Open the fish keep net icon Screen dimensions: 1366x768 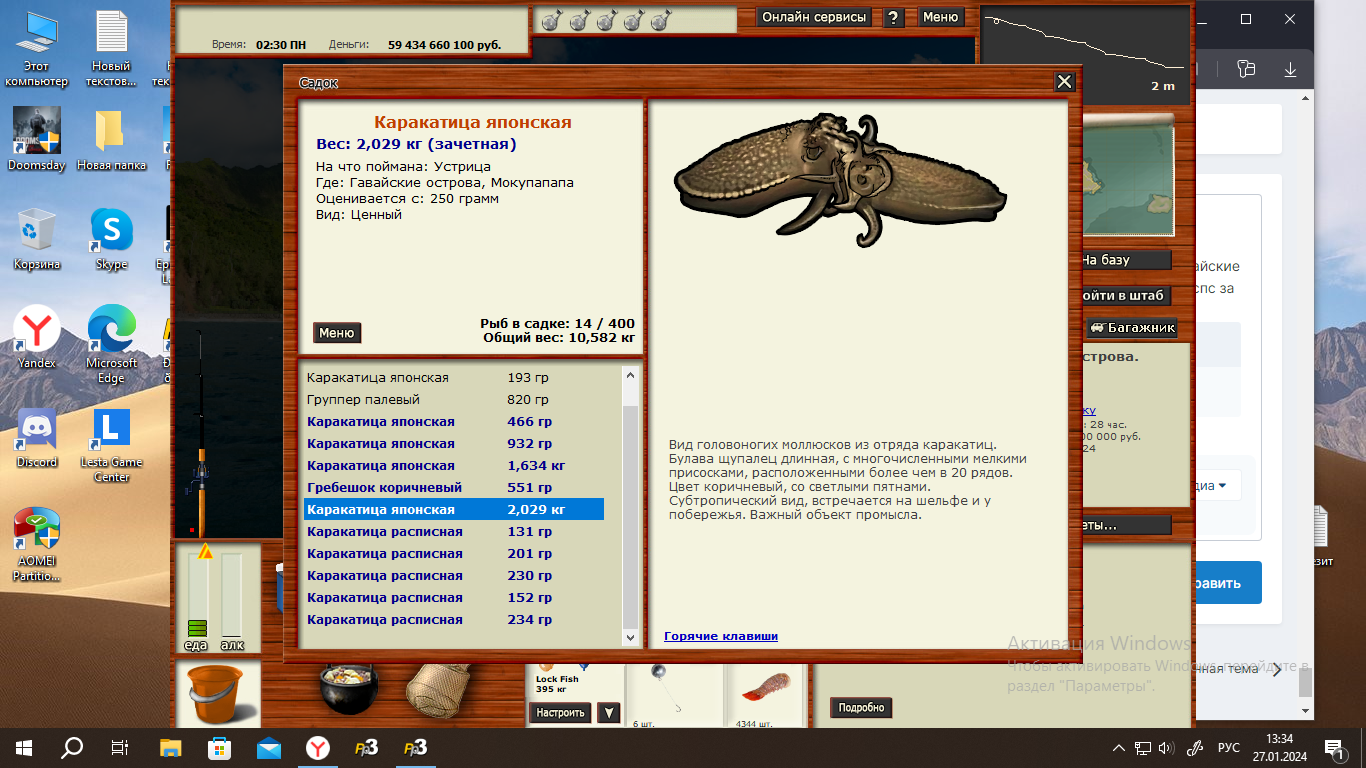[438, 692]
